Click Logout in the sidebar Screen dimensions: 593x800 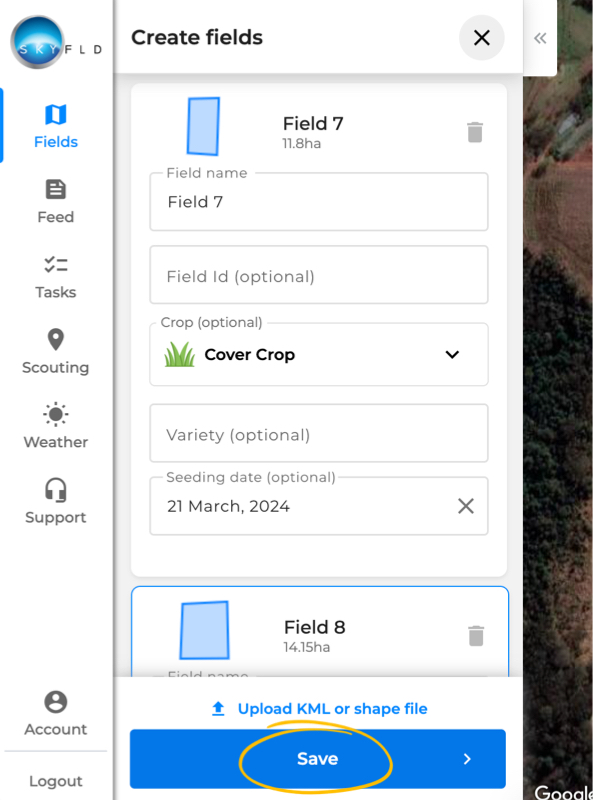coord(56,781)
